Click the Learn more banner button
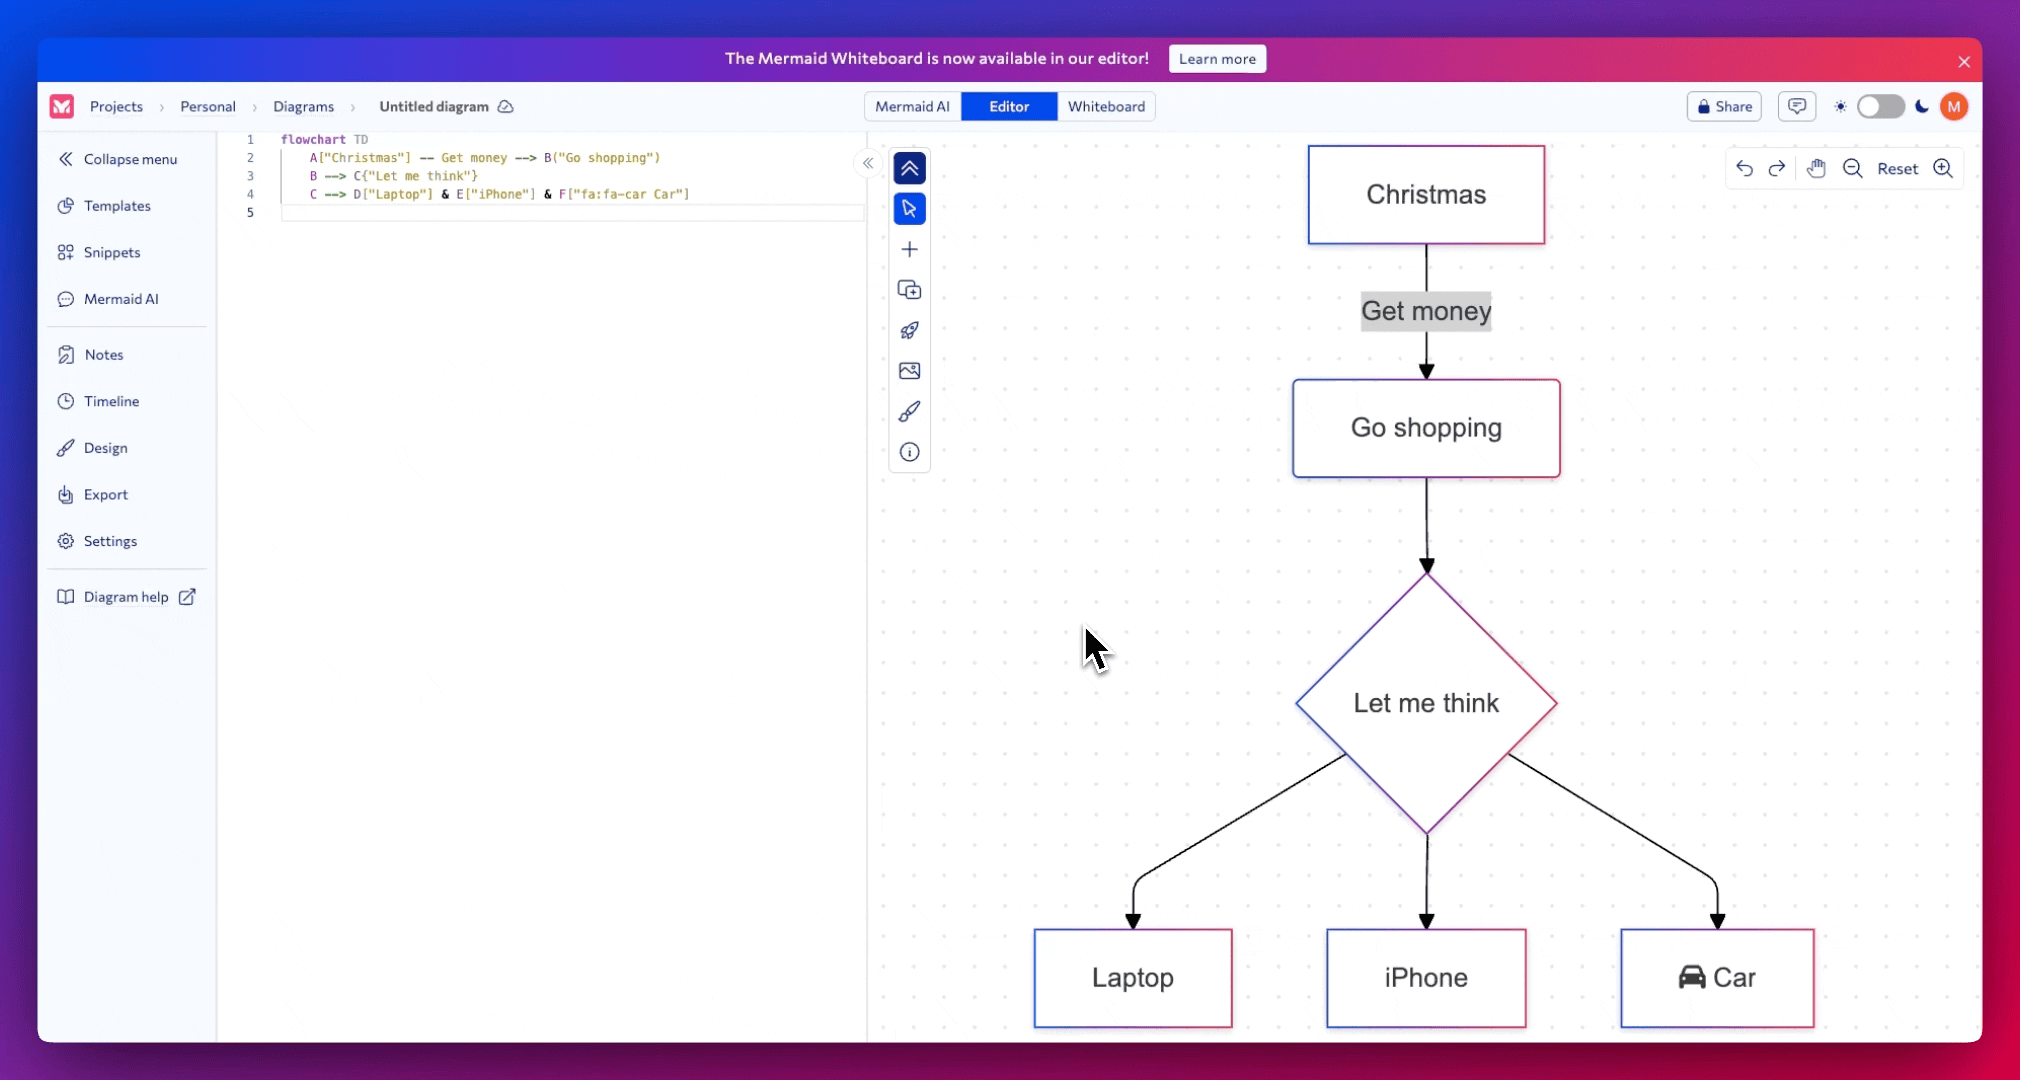 1216,58
